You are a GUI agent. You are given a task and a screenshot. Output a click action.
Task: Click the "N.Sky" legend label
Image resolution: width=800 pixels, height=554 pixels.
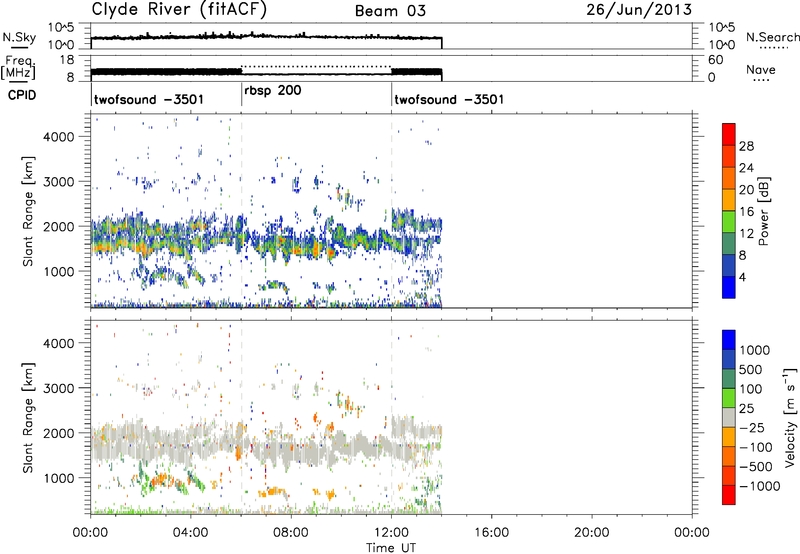click(19, 37)
